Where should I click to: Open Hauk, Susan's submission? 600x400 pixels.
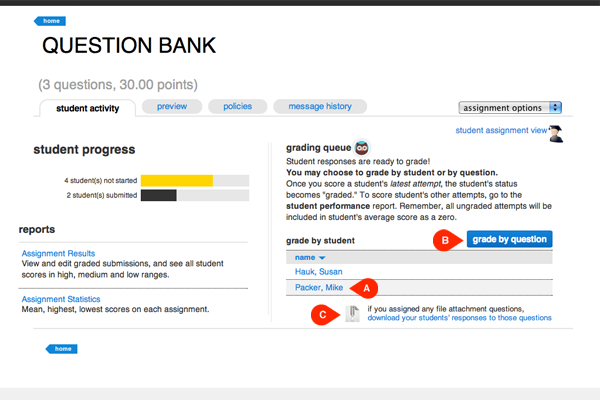tap(317, 272)
